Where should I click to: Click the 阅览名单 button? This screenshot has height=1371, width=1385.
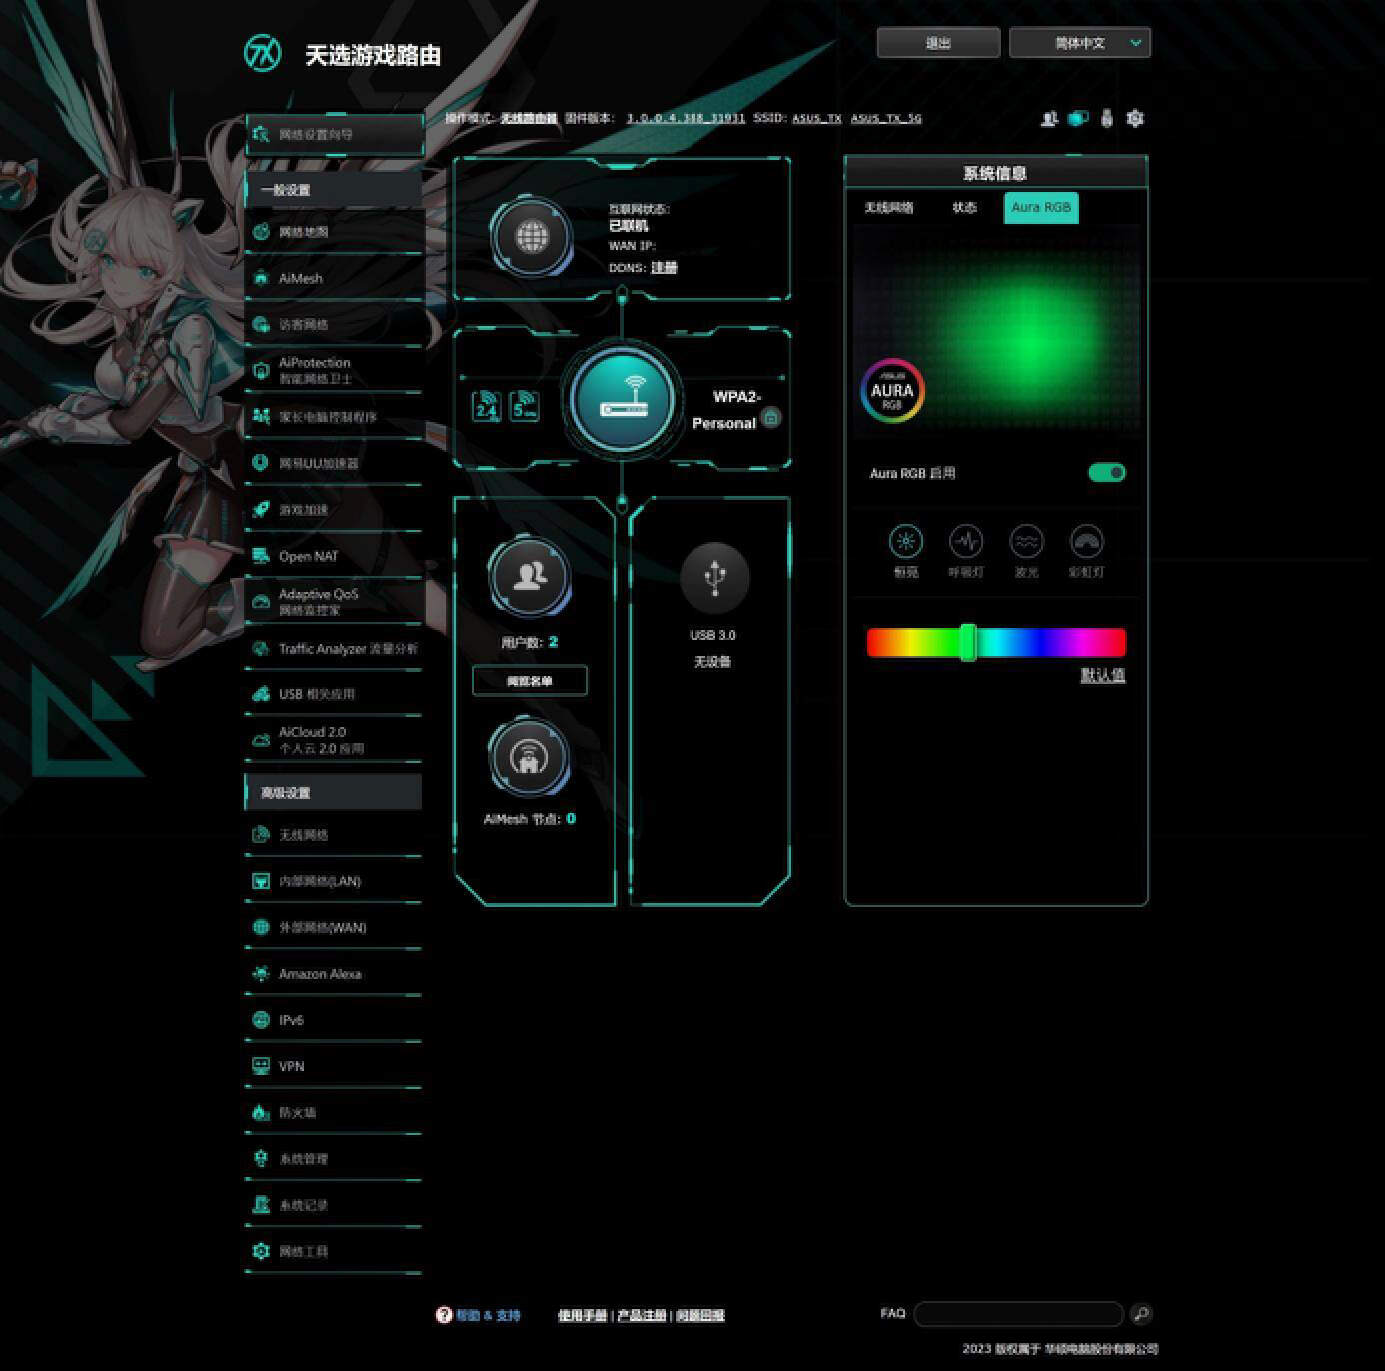pos(530,681)
